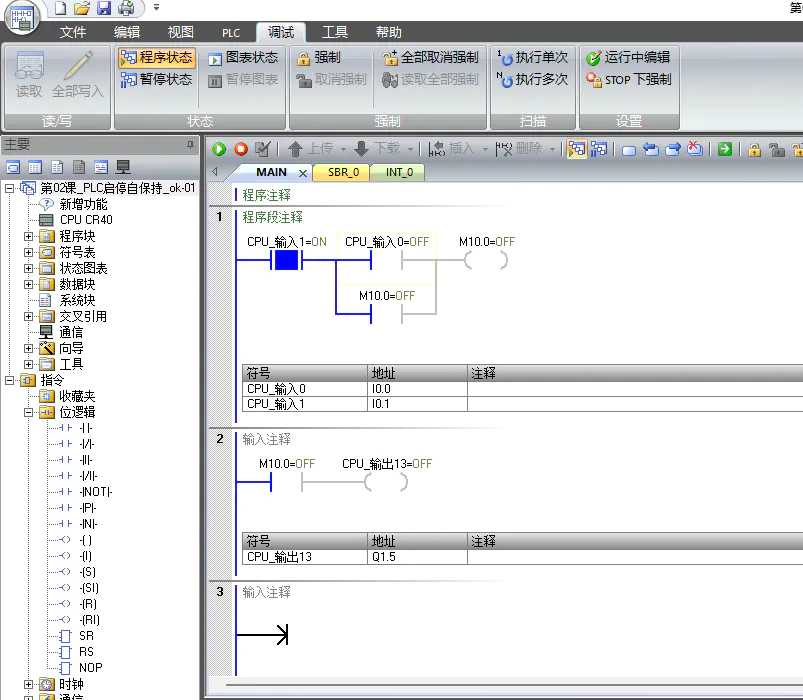The height and width of the screenshot is (700, 803).
Task: Click the I0.0 address cell
Action: (417, 389)
